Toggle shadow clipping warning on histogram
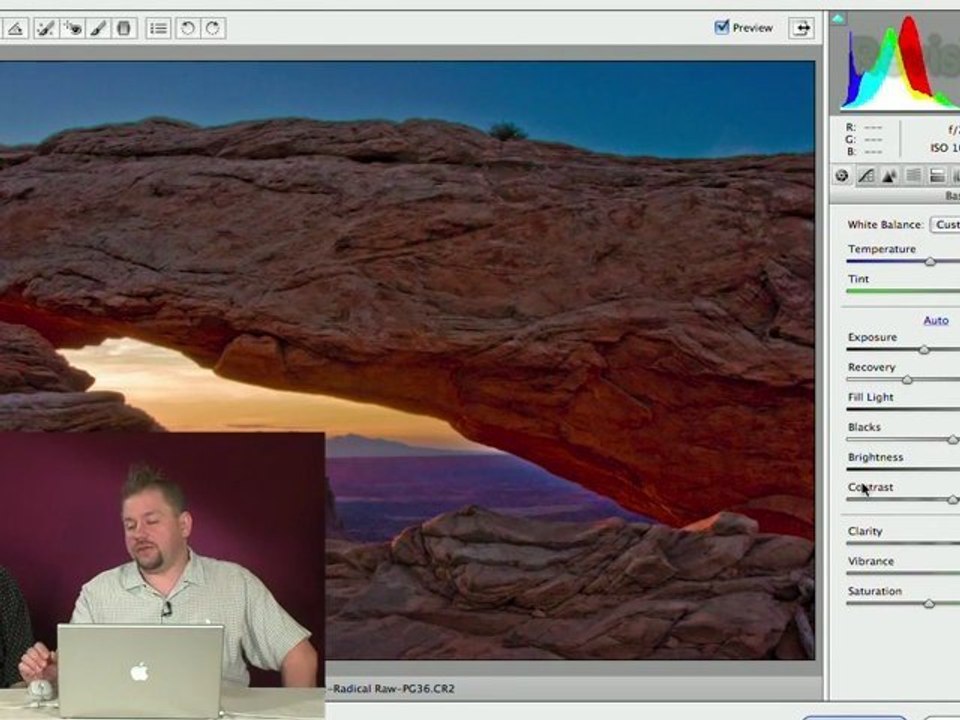The image size is (960, 720). [838, 19]
